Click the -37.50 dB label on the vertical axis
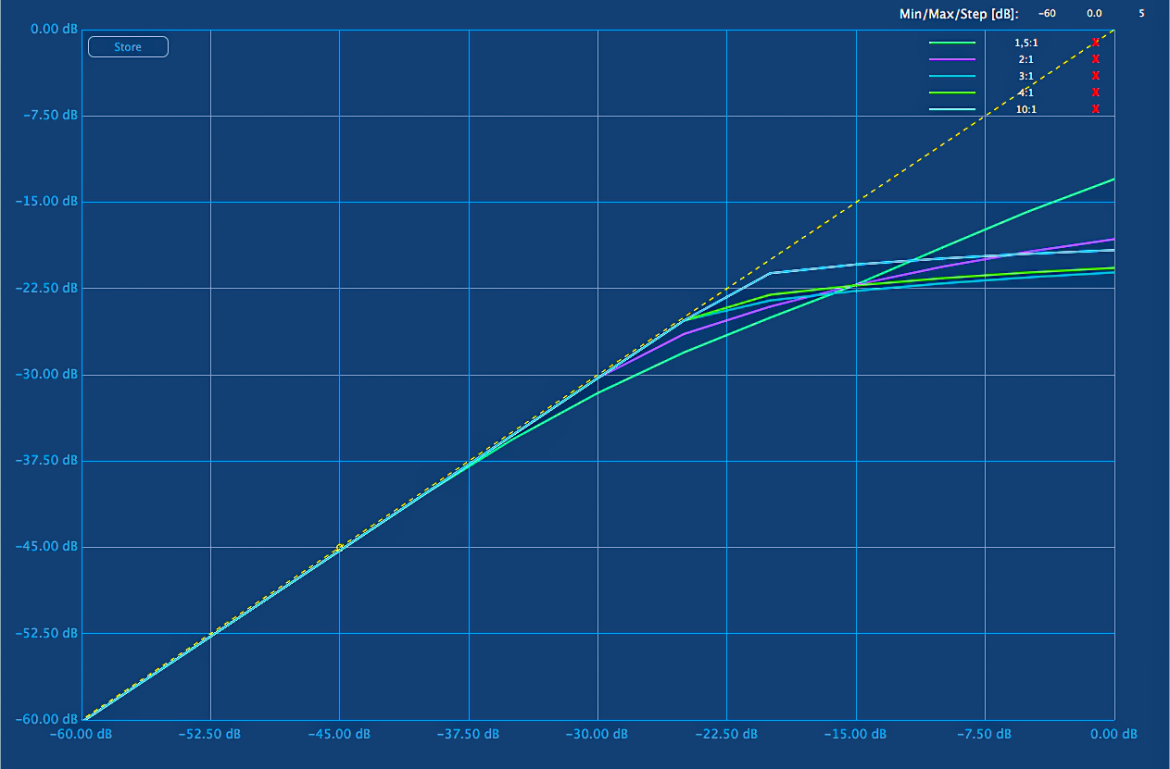 (47, 460)
